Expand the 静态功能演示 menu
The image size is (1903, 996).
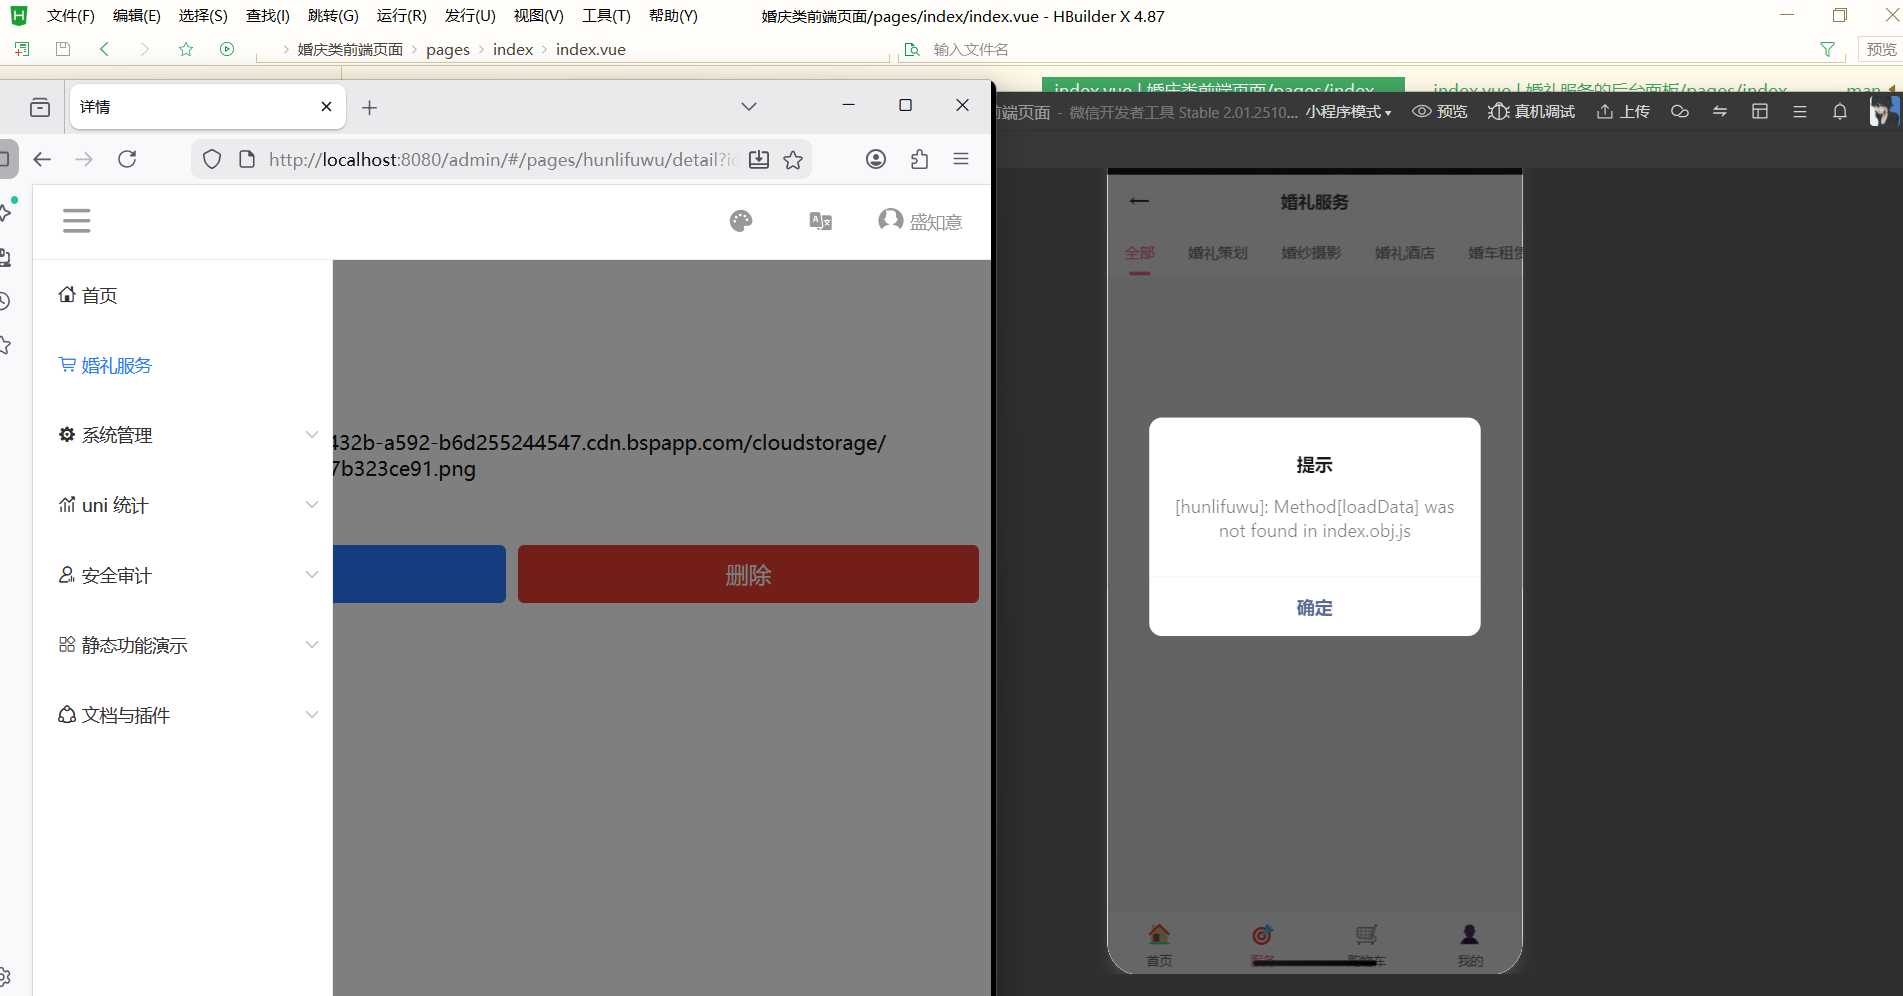[182, 645]
